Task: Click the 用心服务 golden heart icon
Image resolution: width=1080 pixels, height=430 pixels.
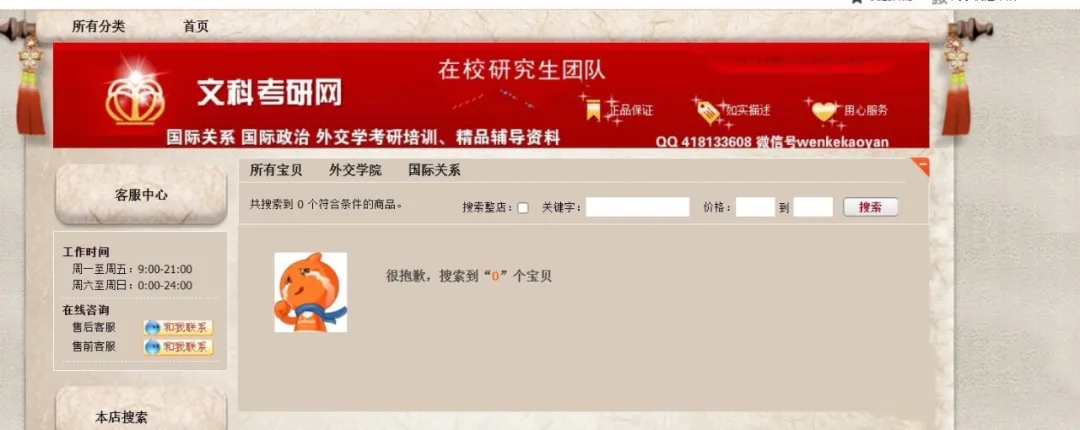Action: [824, 111]
